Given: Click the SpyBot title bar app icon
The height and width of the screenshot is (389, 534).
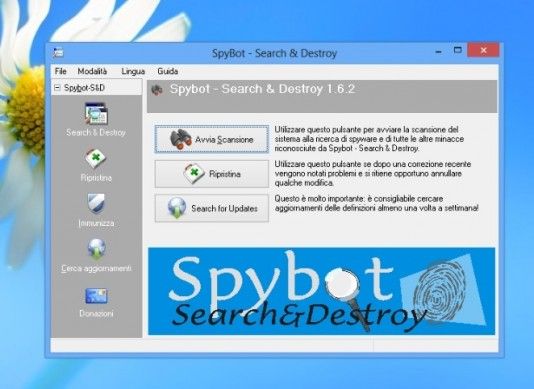Looking at the screenshot, I should (x=58, y=52).
